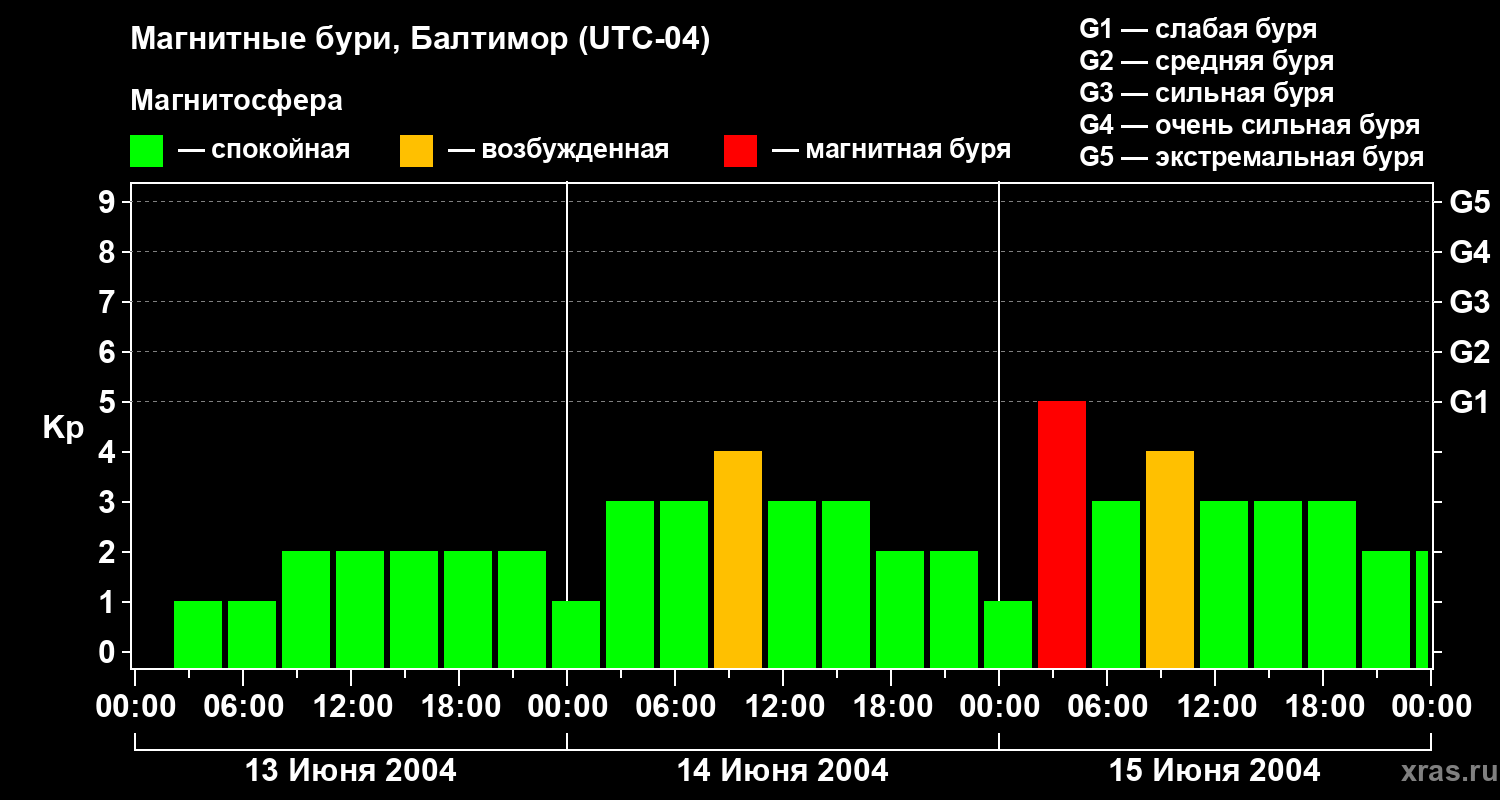The height and width of the screenshot is (800, 1500).
Task: Click the '14 Июня 2004' date label
Action: (x=783, y=771)
